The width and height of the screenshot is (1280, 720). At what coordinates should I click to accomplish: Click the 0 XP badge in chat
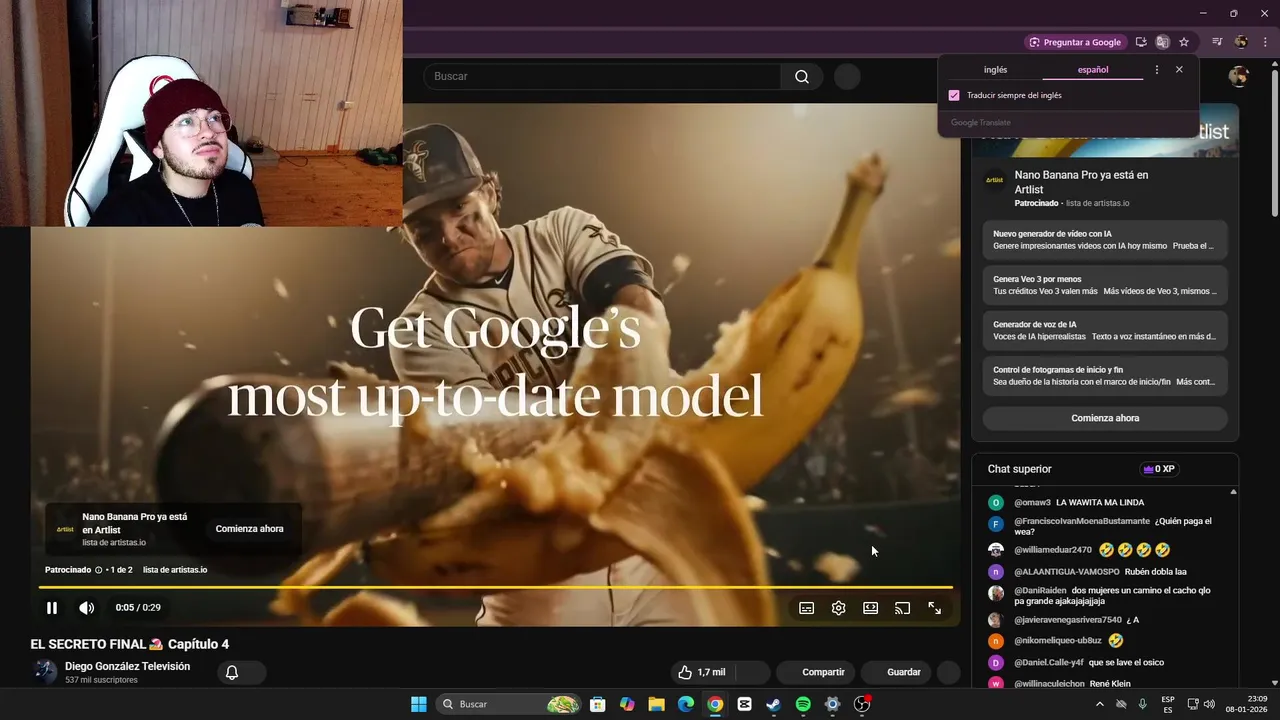coord(1158,469)
